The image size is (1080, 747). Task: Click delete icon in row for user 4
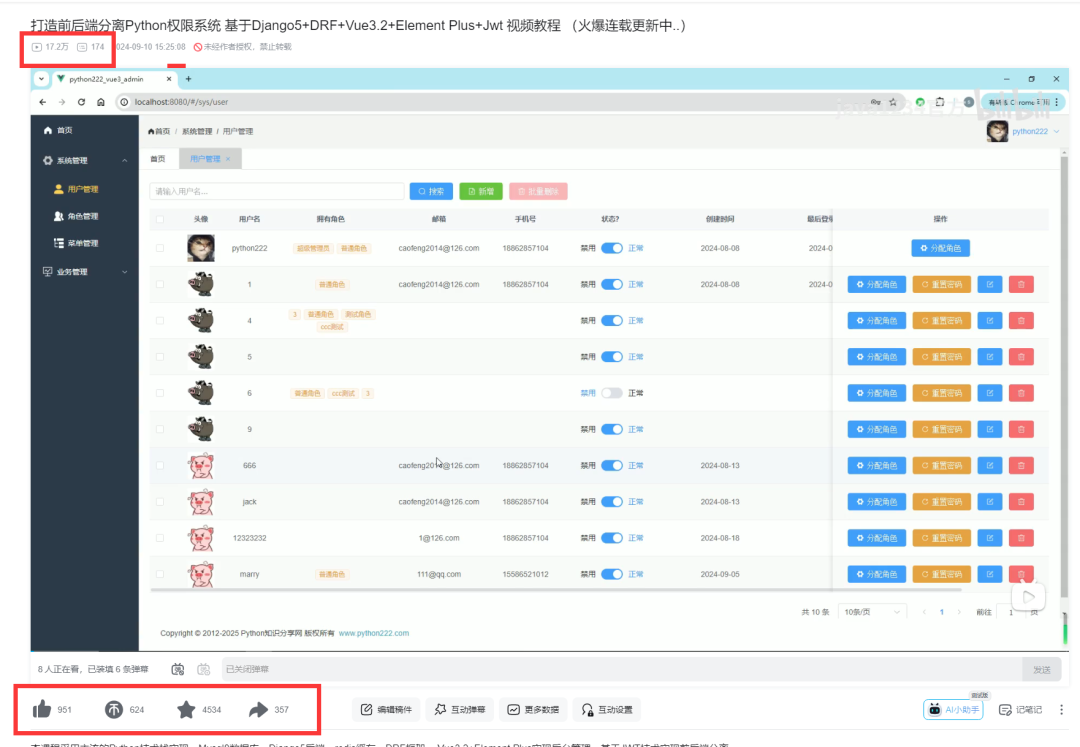coord(1021,321)
